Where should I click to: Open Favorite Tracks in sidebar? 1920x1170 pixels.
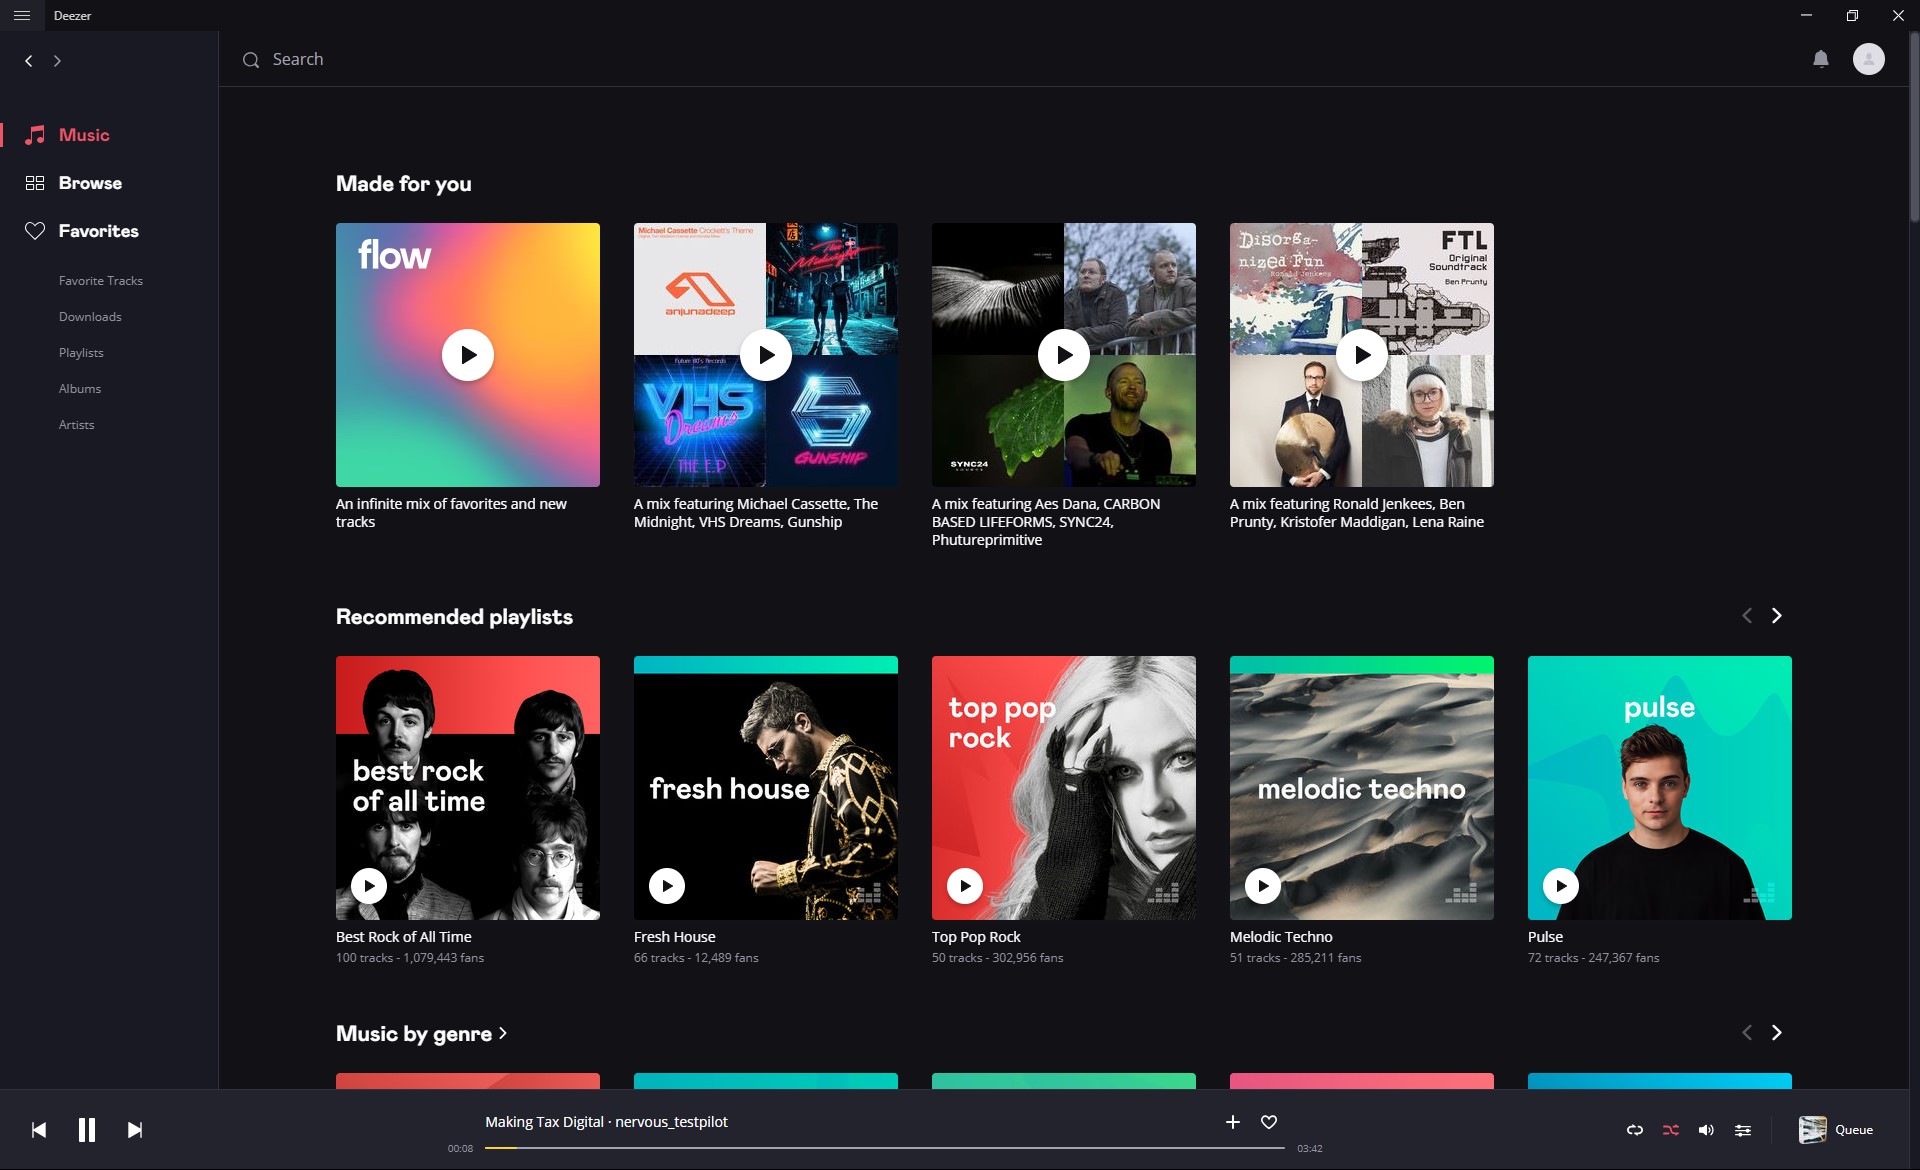[x=101, y=281]
